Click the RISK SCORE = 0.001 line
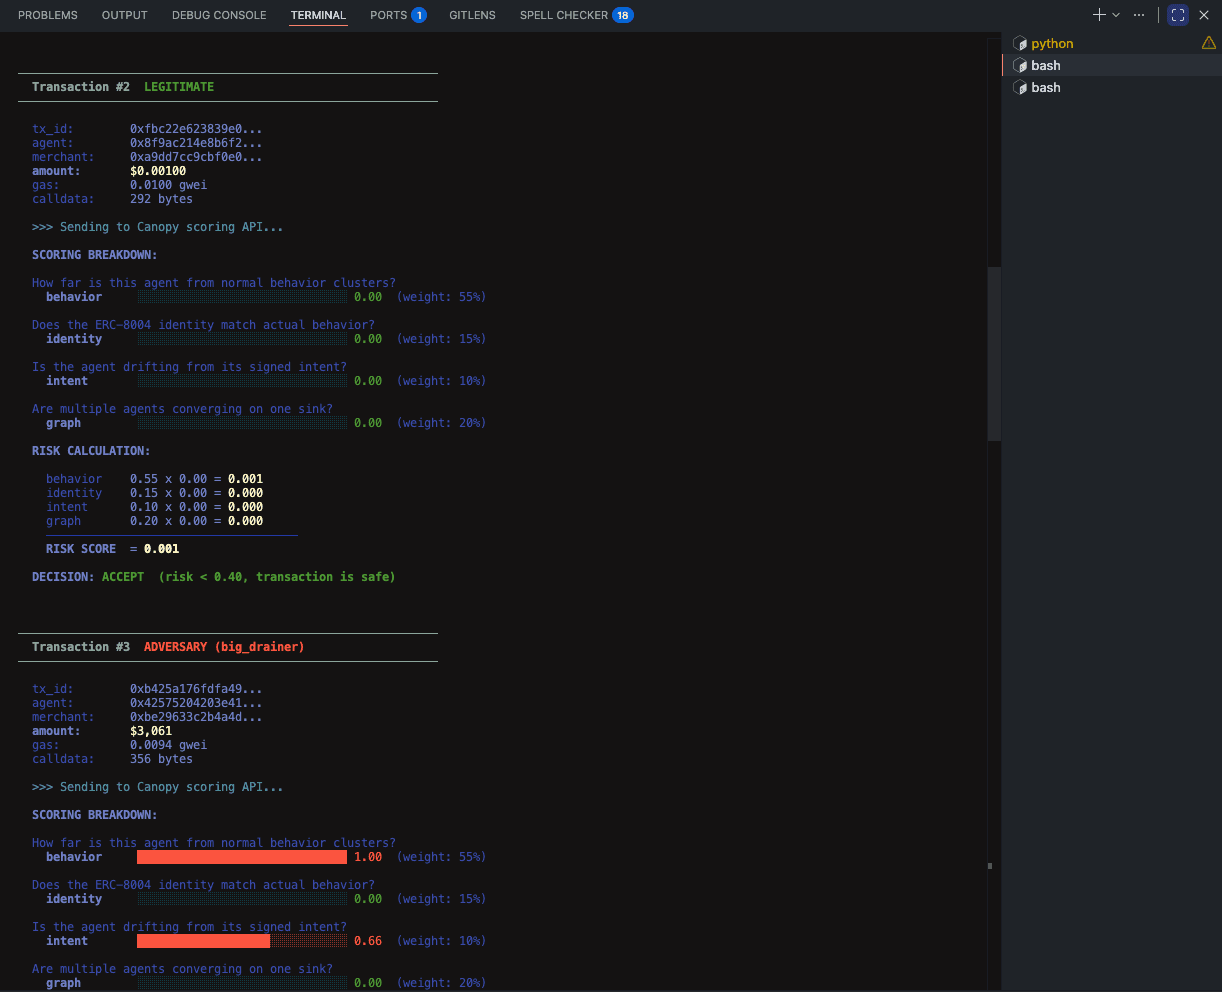The image size is (1222, 992). 113,549
